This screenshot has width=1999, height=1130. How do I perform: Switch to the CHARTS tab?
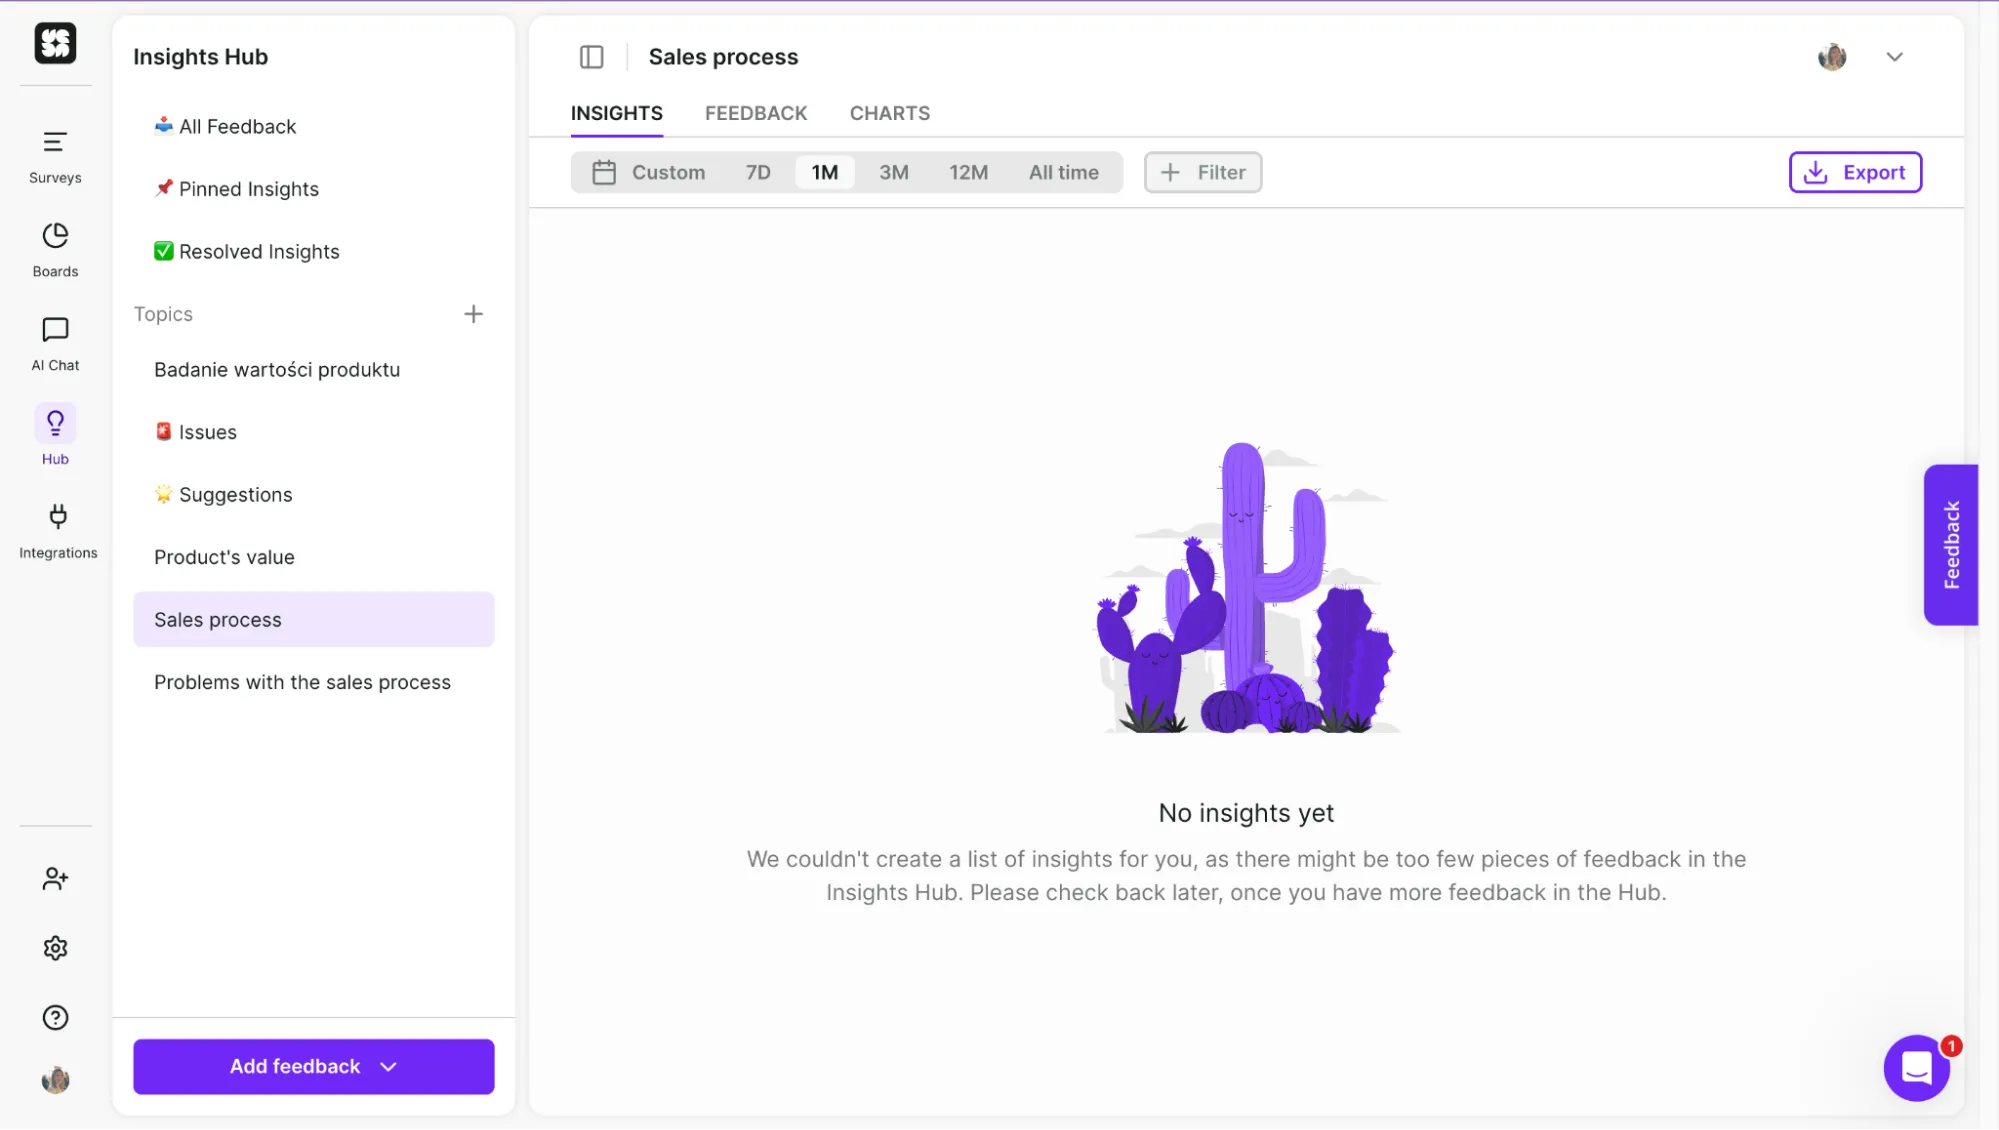tap(889, 113)
